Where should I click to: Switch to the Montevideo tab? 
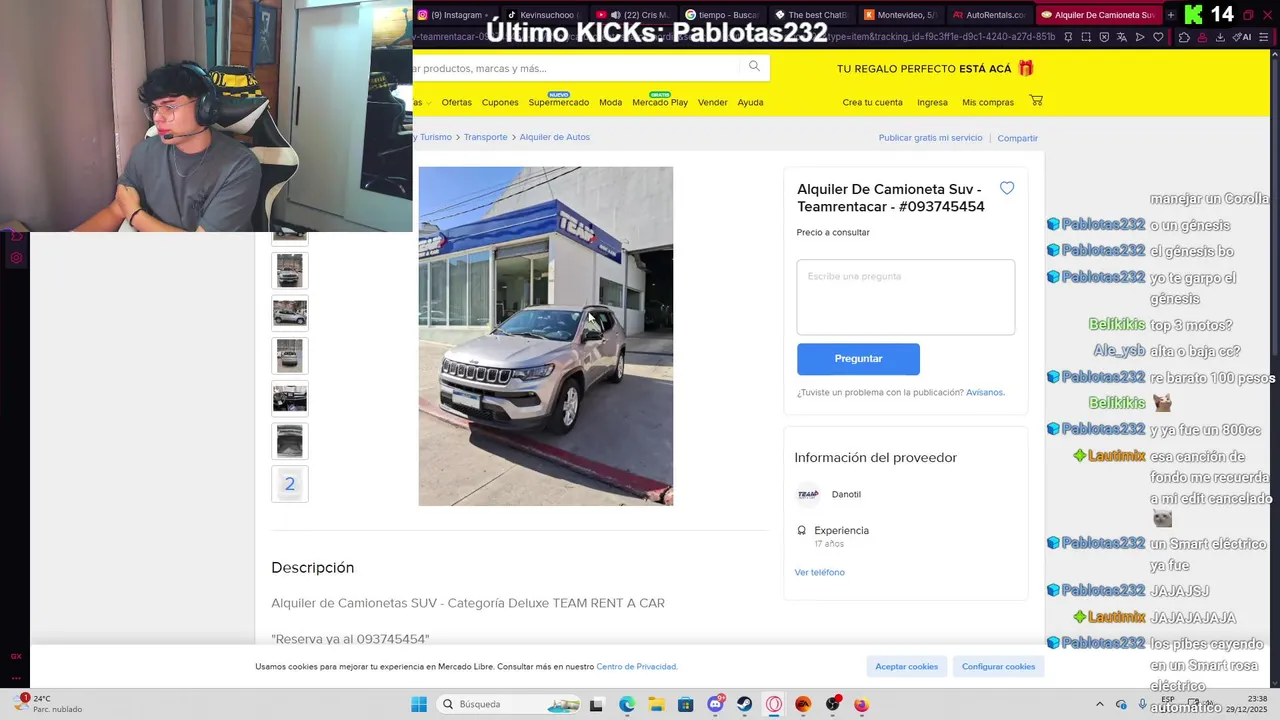(x=900, y=15)
